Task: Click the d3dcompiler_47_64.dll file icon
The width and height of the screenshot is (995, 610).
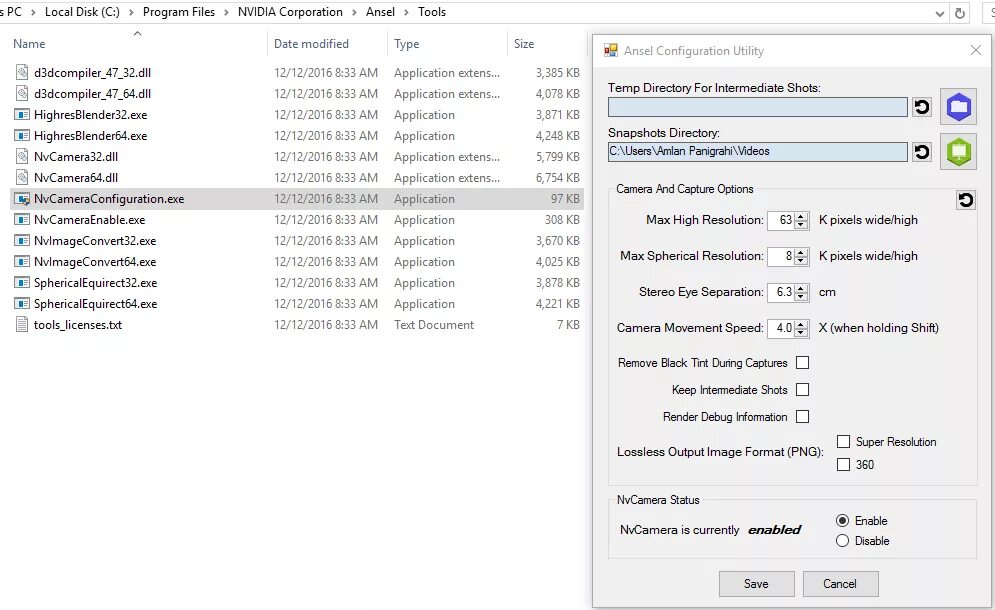Action: point(22,93)
